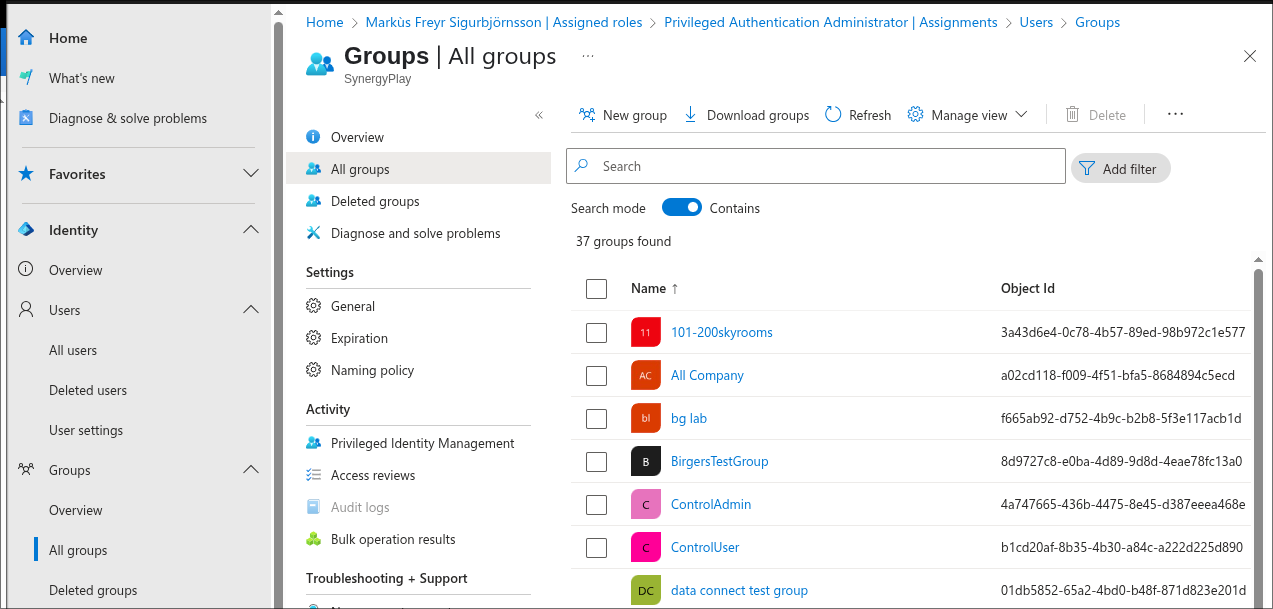Click Home breadcrumb link
The image size is (1273, 609).
[x=325, y=22]
